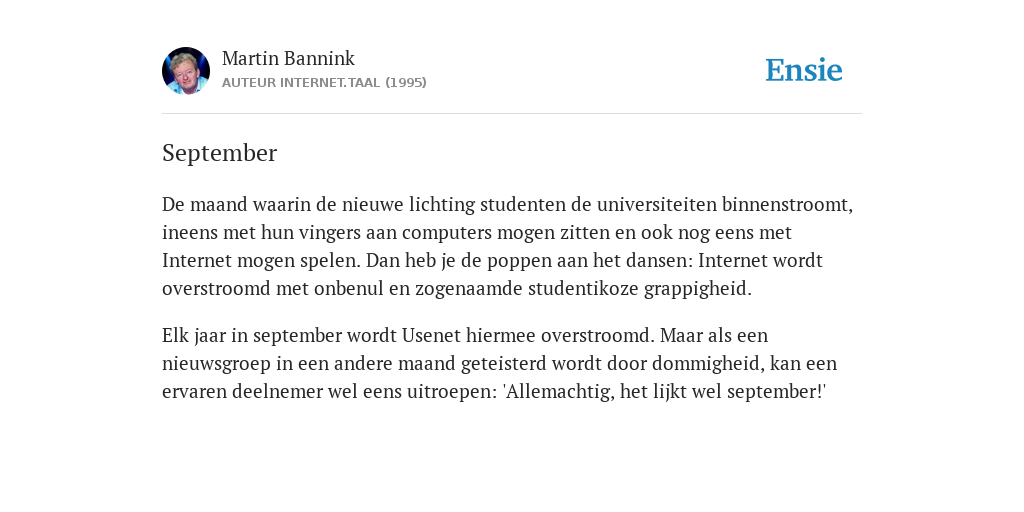1024x512 pixels.
Task: Click the paragraph beginning 'De maand waarin'
Action: 507,246
